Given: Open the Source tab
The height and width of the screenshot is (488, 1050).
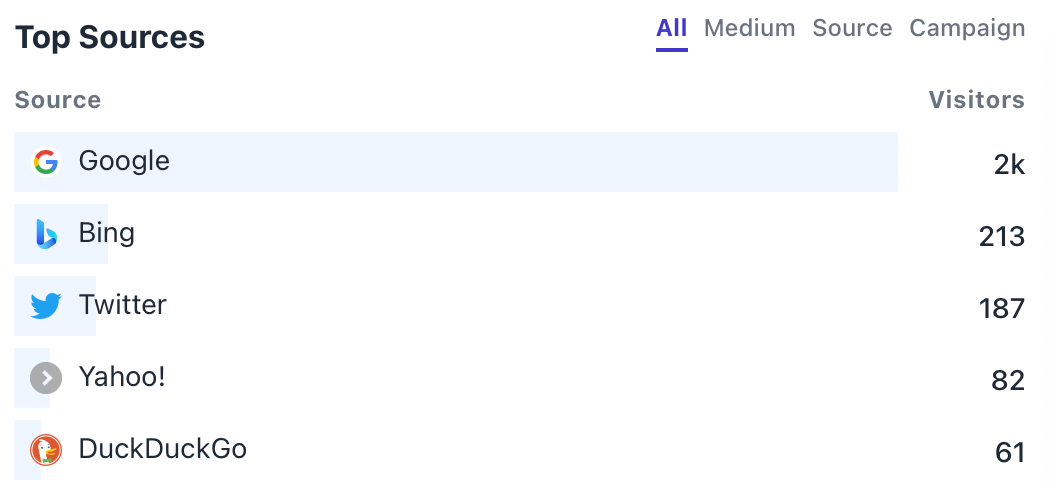Looking at the screenshot, I should click(x=852, y=28).
